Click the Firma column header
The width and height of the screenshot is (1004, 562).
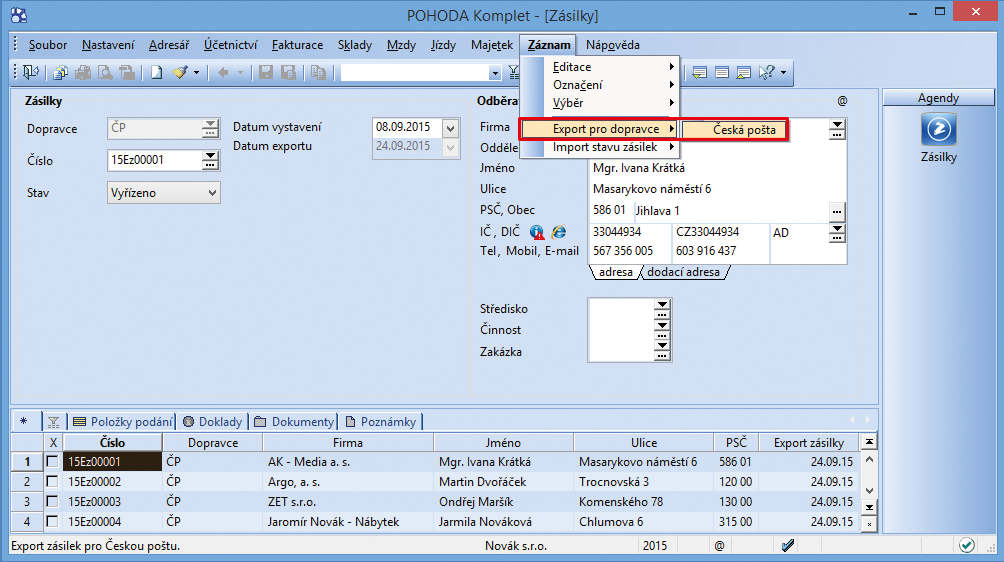348,442
